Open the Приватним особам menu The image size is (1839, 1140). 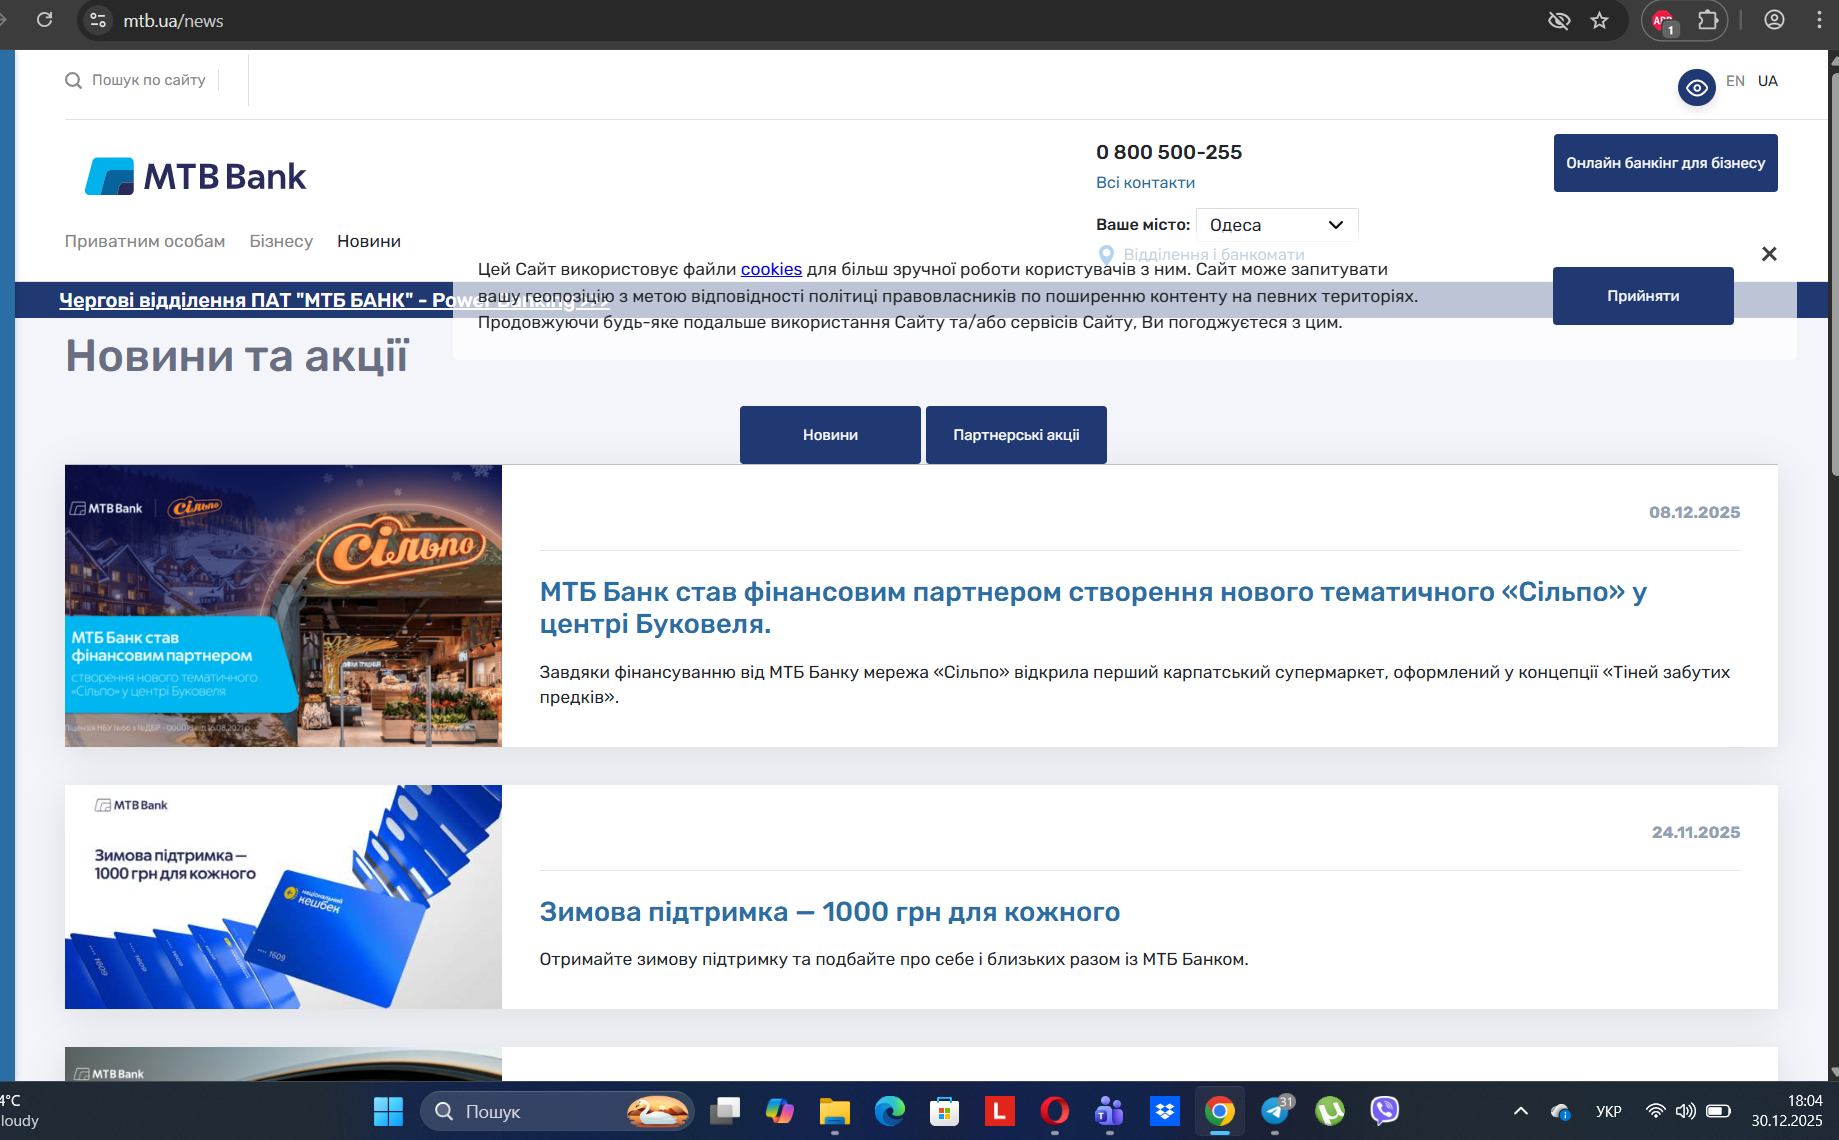pos(145,241)
